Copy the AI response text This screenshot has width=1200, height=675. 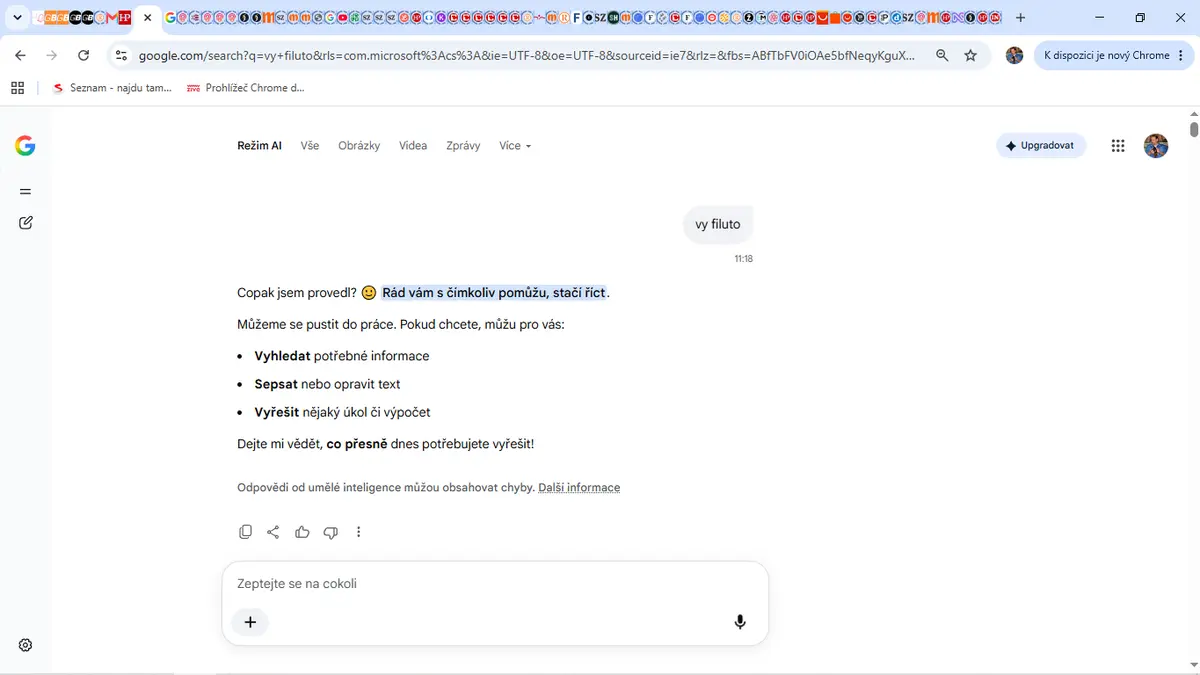[x=245, y=532]
